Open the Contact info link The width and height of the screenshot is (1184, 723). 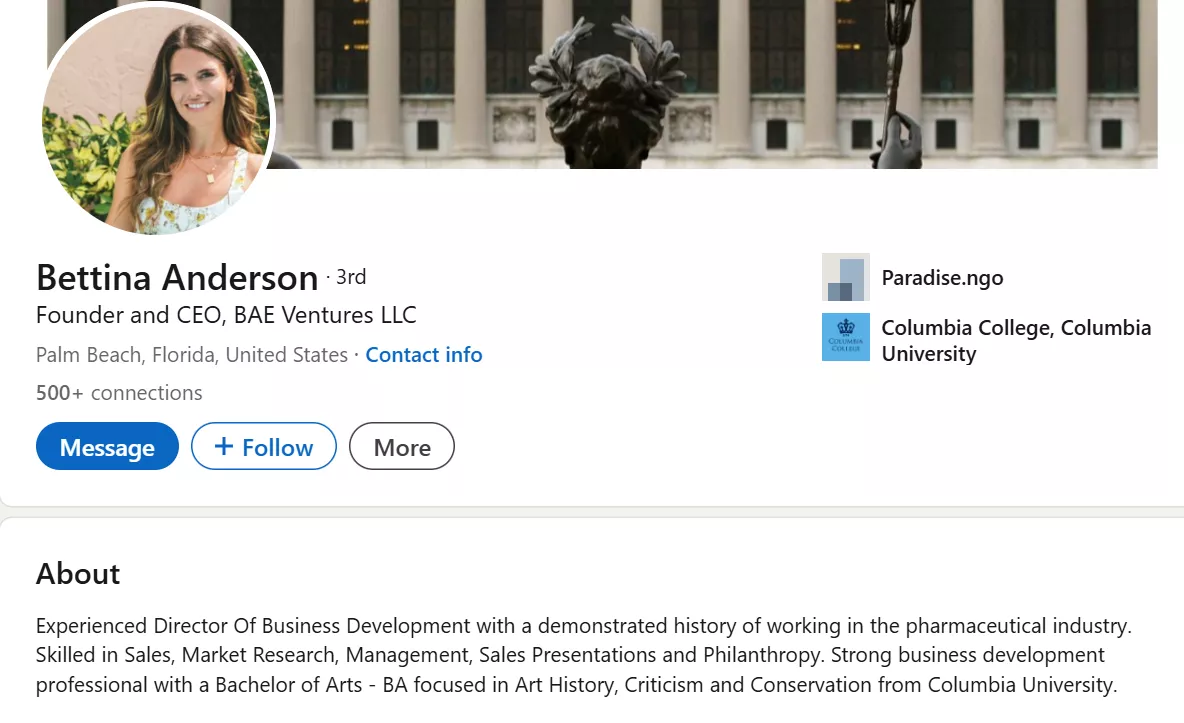point(424,355)
